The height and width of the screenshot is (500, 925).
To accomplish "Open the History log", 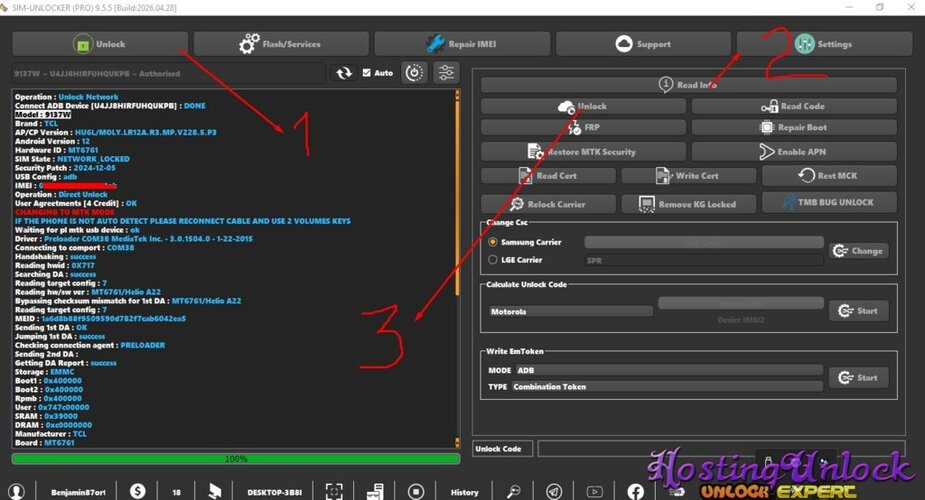I will 464,492.
